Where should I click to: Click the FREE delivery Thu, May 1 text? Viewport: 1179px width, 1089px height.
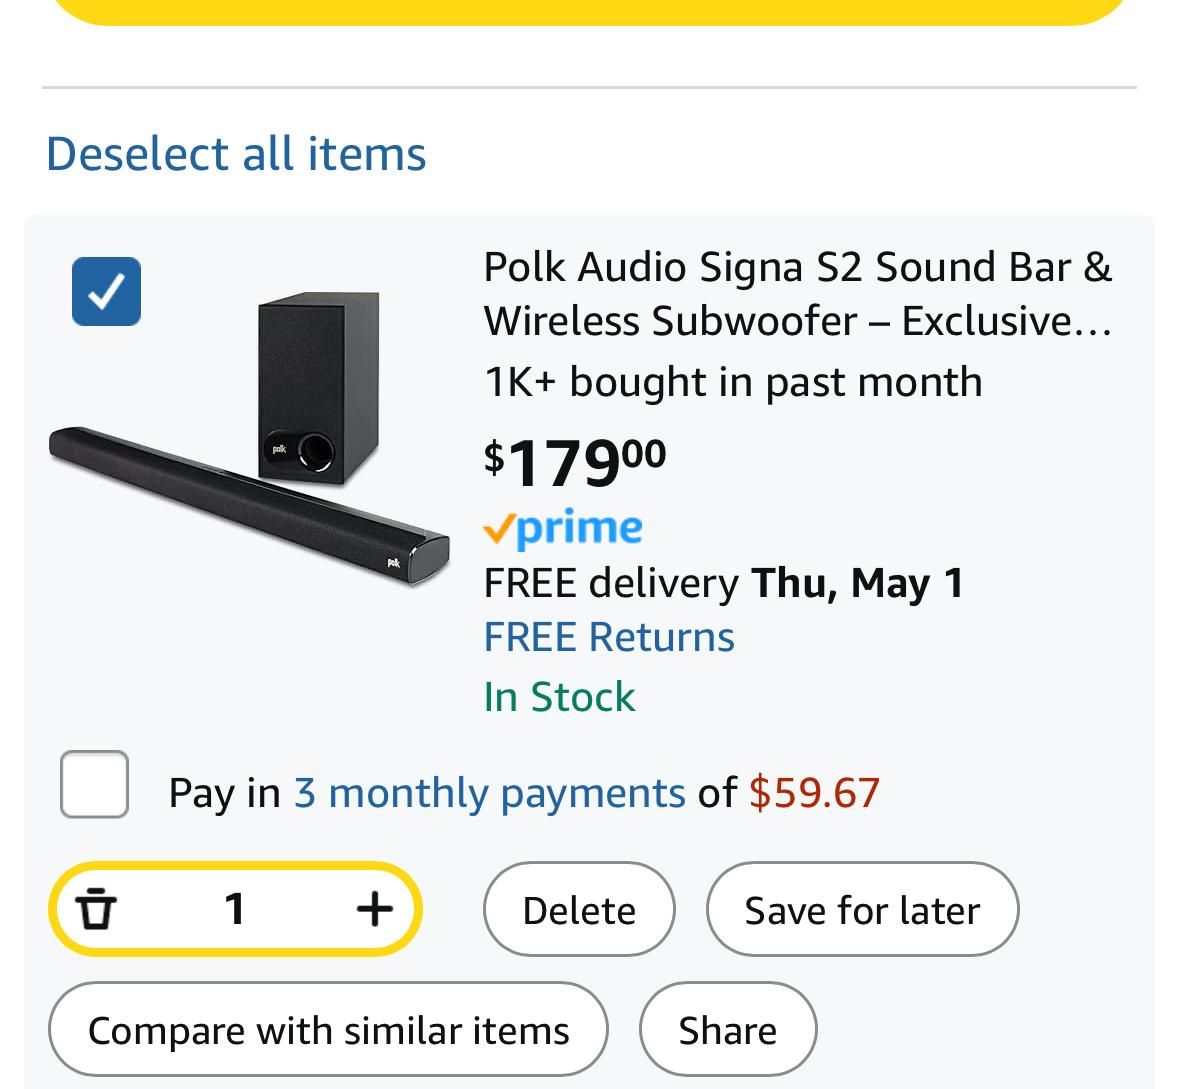pos(723,583)
